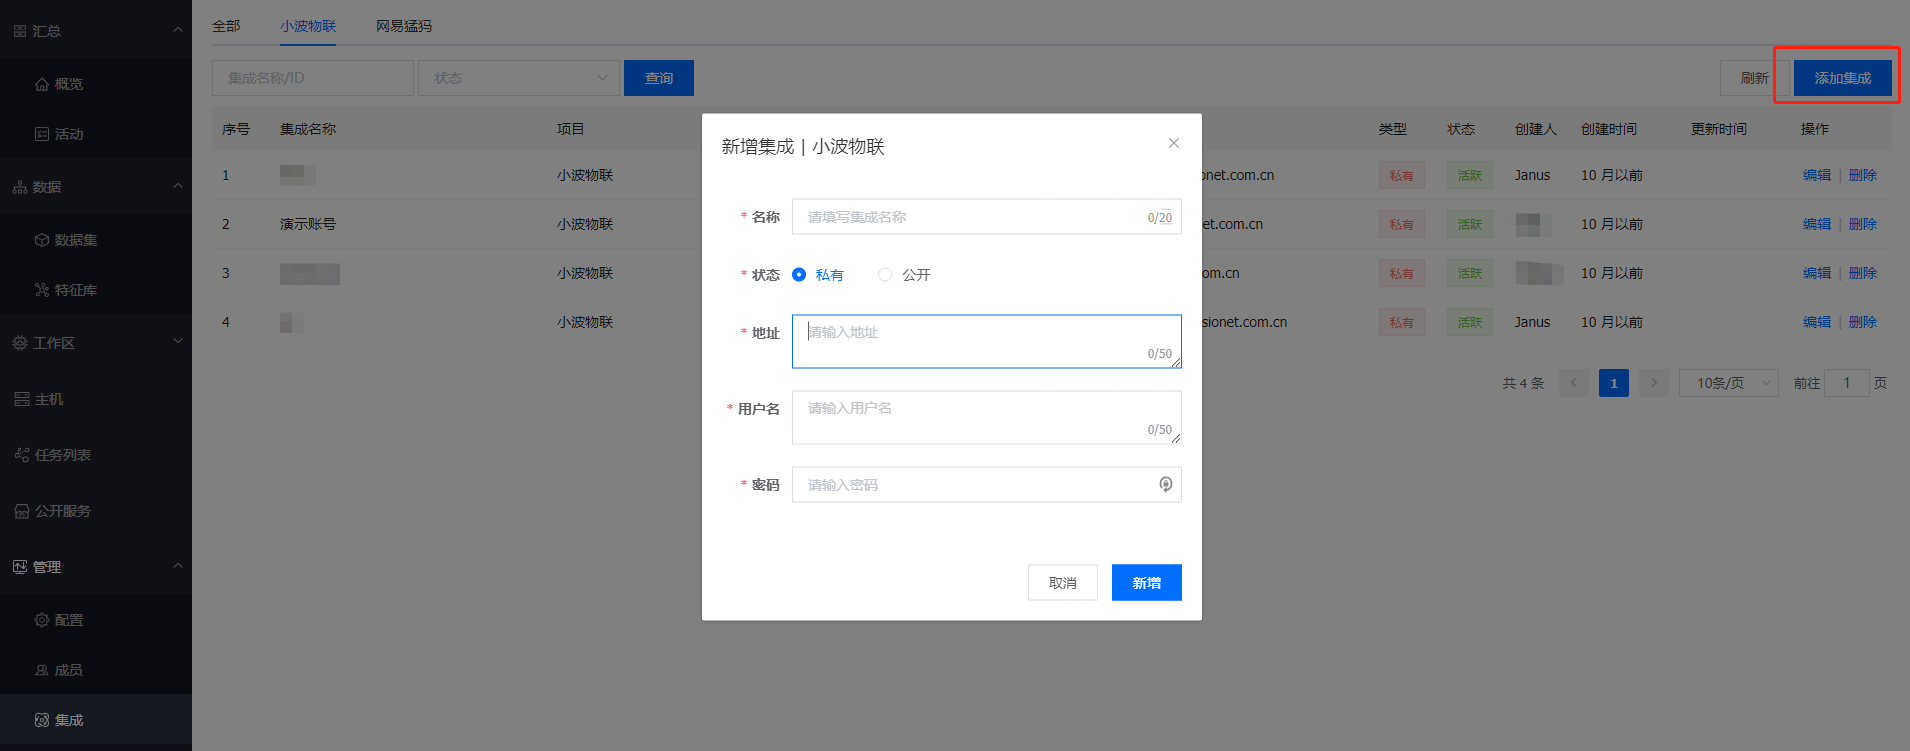Click the 概览 home icon
Image resolution: width=1910 pixels, height=751 pixels.
(x=42, y=84)
